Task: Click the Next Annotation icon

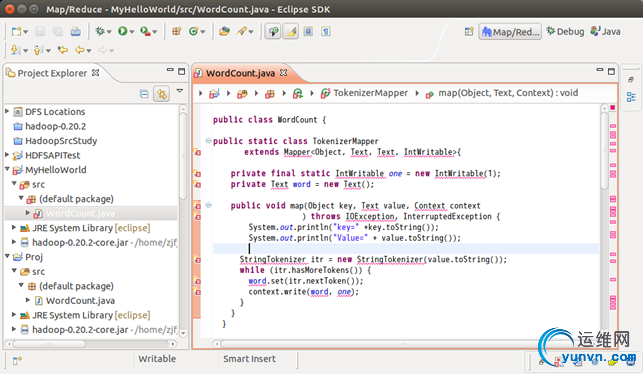Action: (15, 50)
